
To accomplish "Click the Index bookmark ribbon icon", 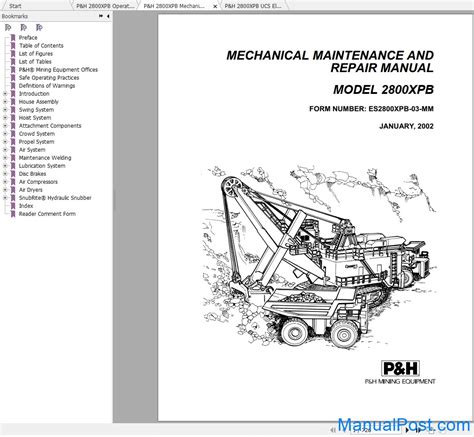I will coord(13,206).
